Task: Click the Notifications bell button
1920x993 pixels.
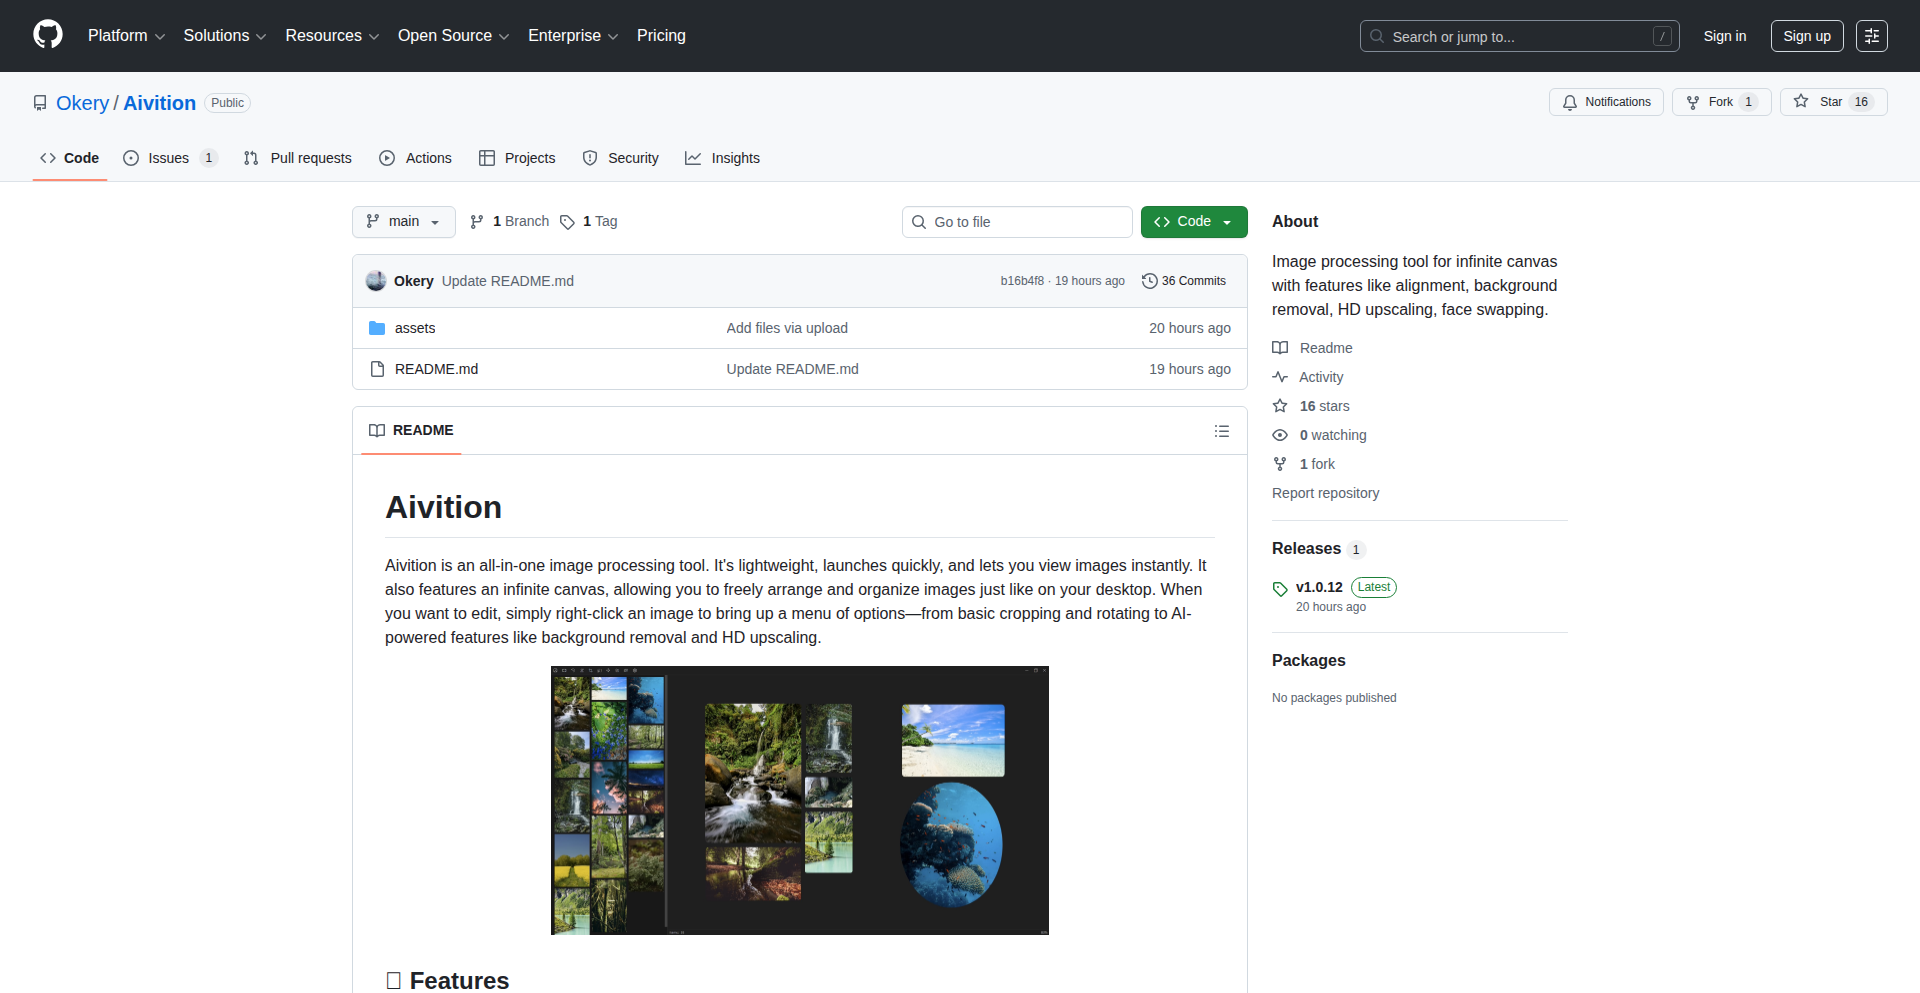Action: (x=1606, y=102)
